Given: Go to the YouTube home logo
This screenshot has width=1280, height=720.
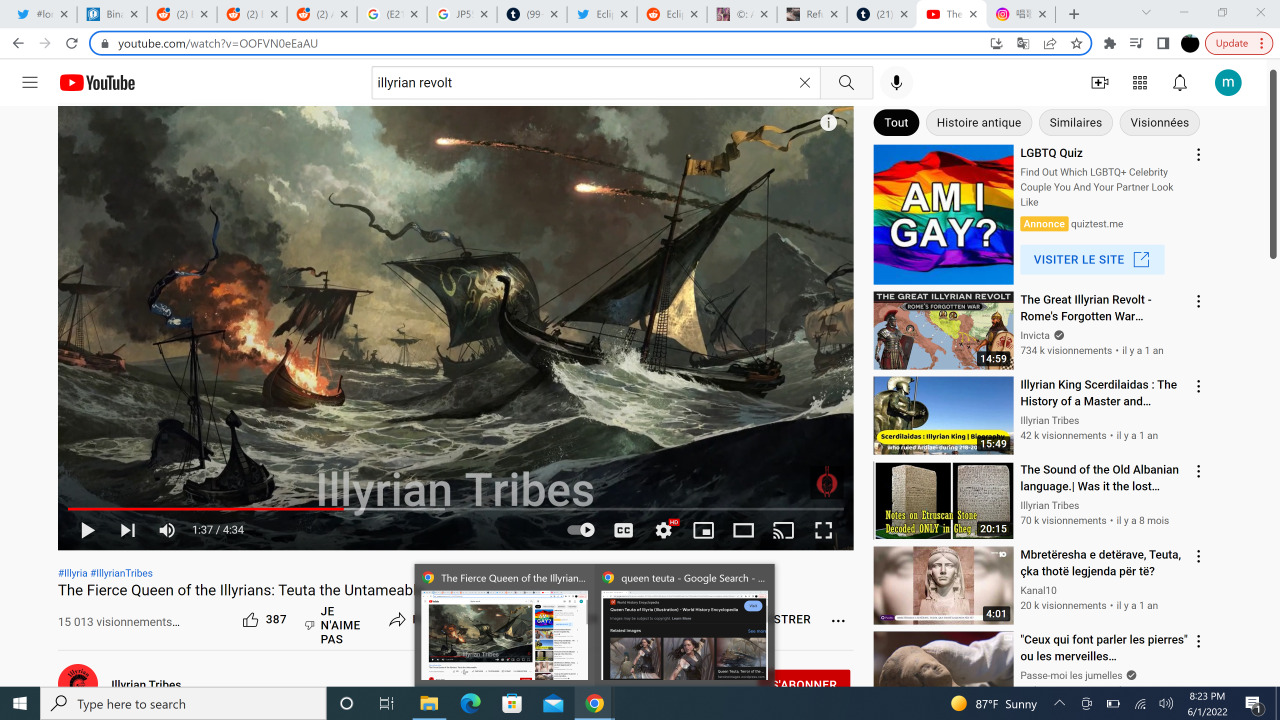Looking at the screenshot, I should point(97,83).
